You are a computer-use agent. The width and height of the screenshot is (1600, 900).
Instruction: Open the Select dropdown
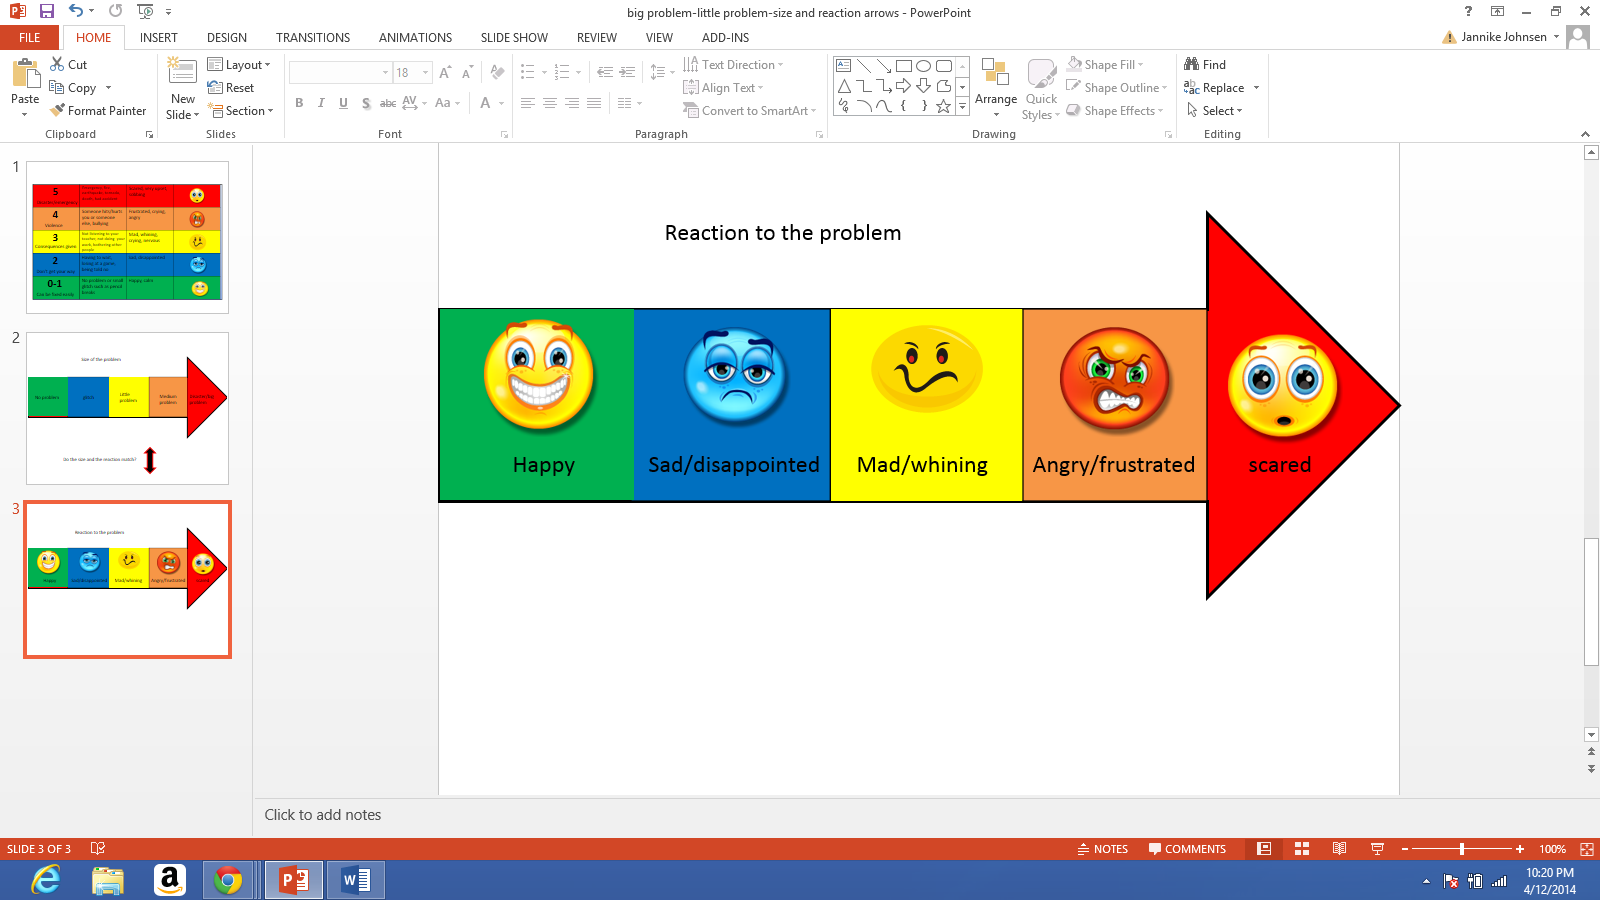click(1214, 111)
